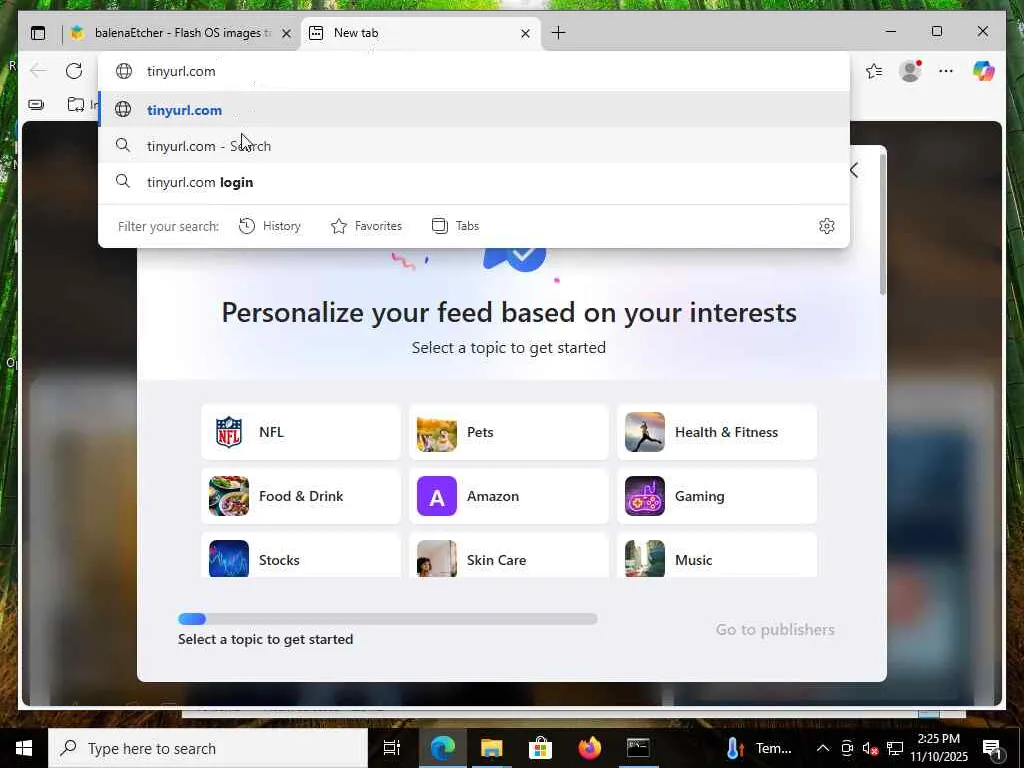Select the NFL topic card
The height and width of the screenshot is (768, 1024).
(301, 432)
